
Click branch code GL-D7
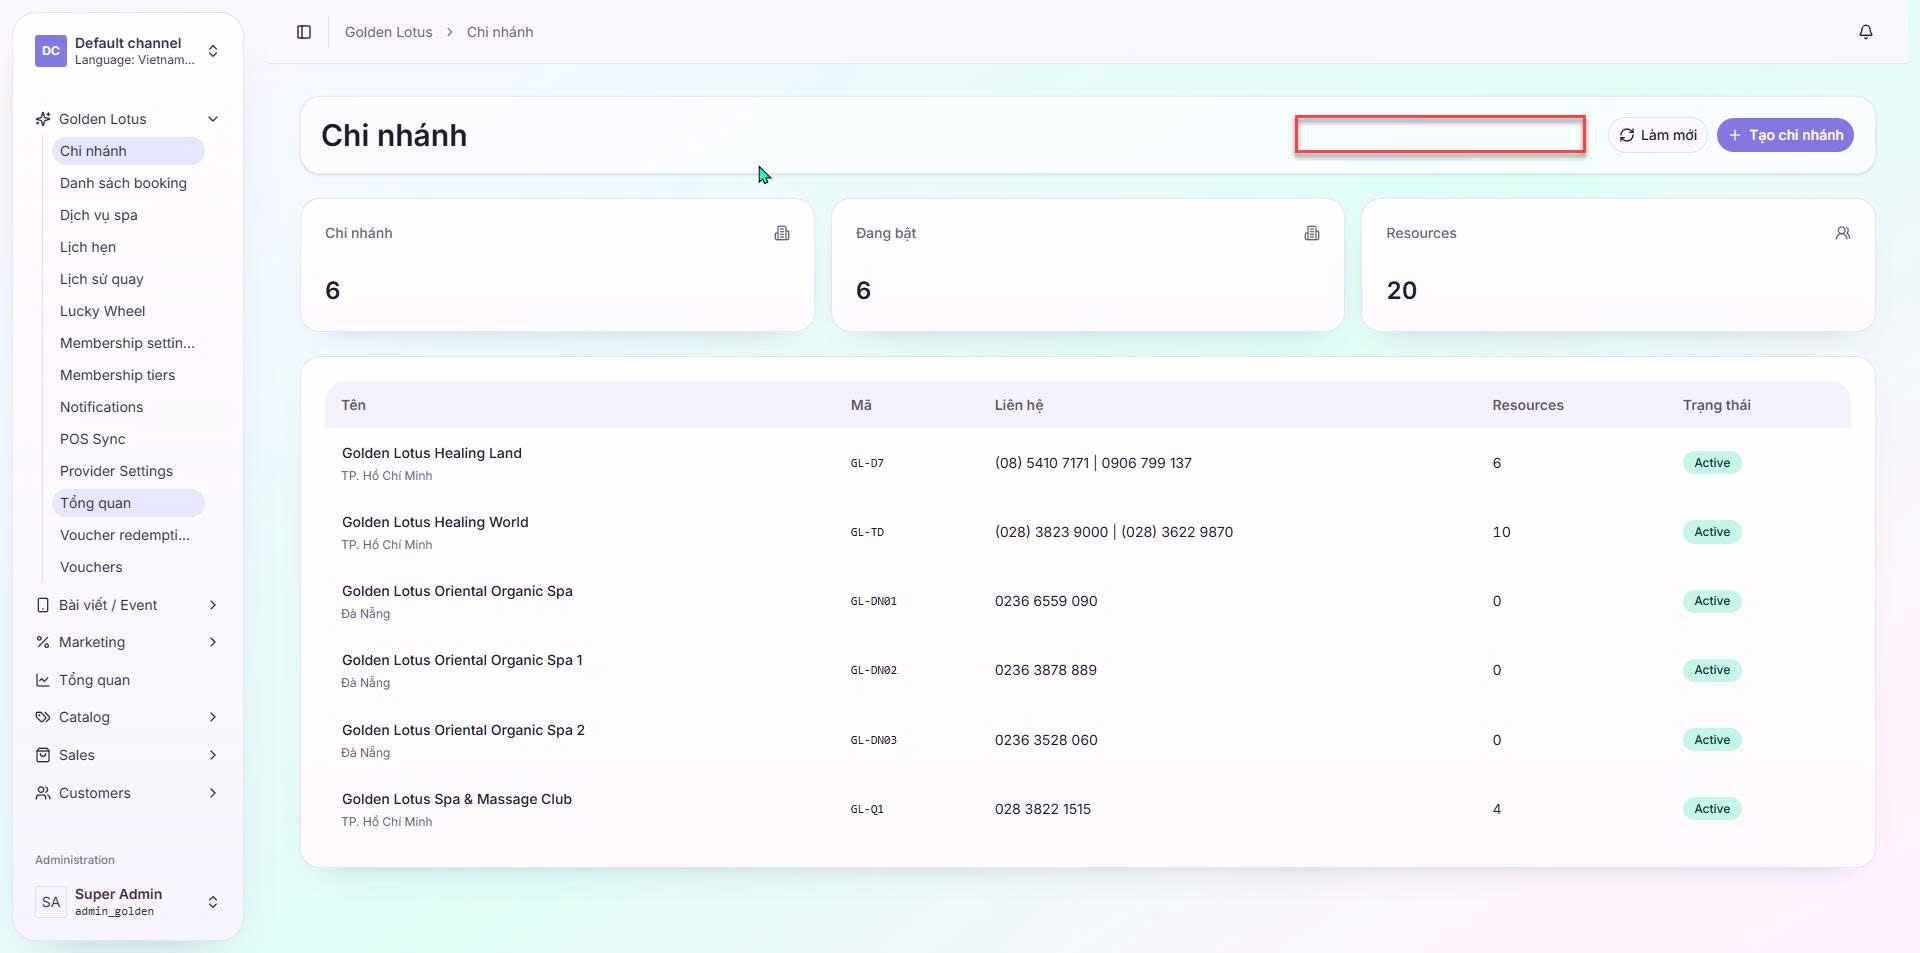click(x=867, y=463)
